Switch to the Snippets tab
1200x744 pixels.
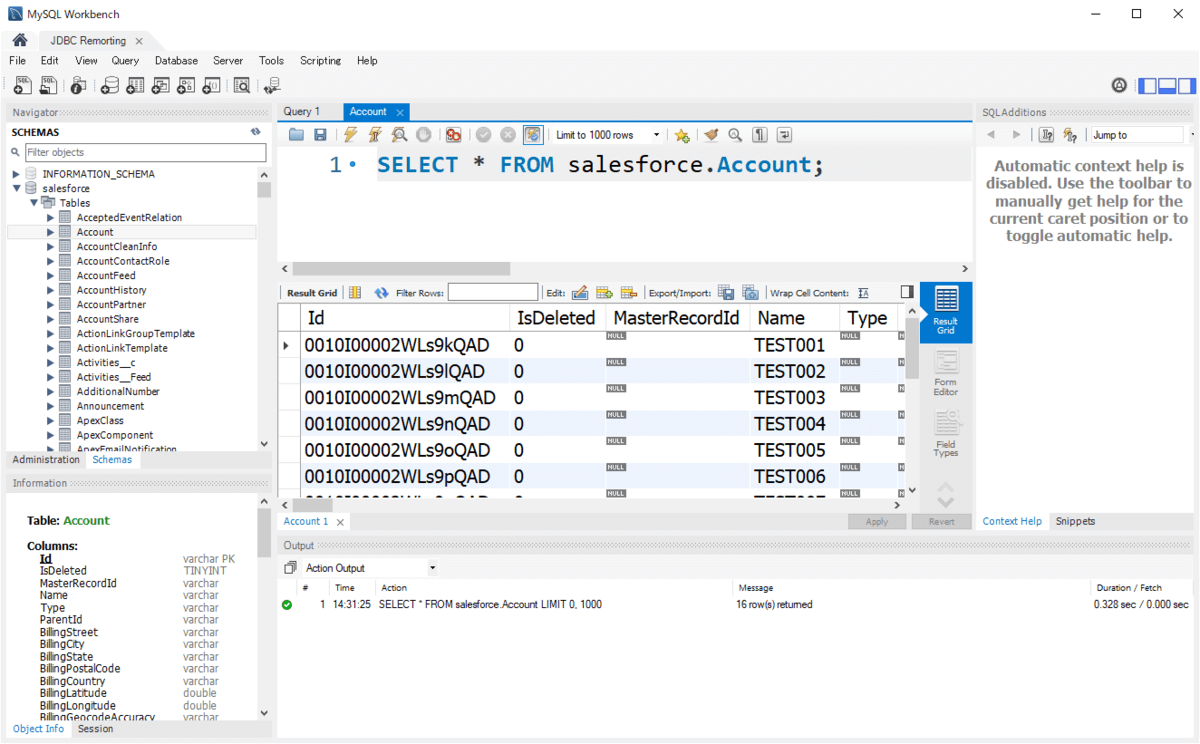pyautogui.click(x=1075, y=521)
